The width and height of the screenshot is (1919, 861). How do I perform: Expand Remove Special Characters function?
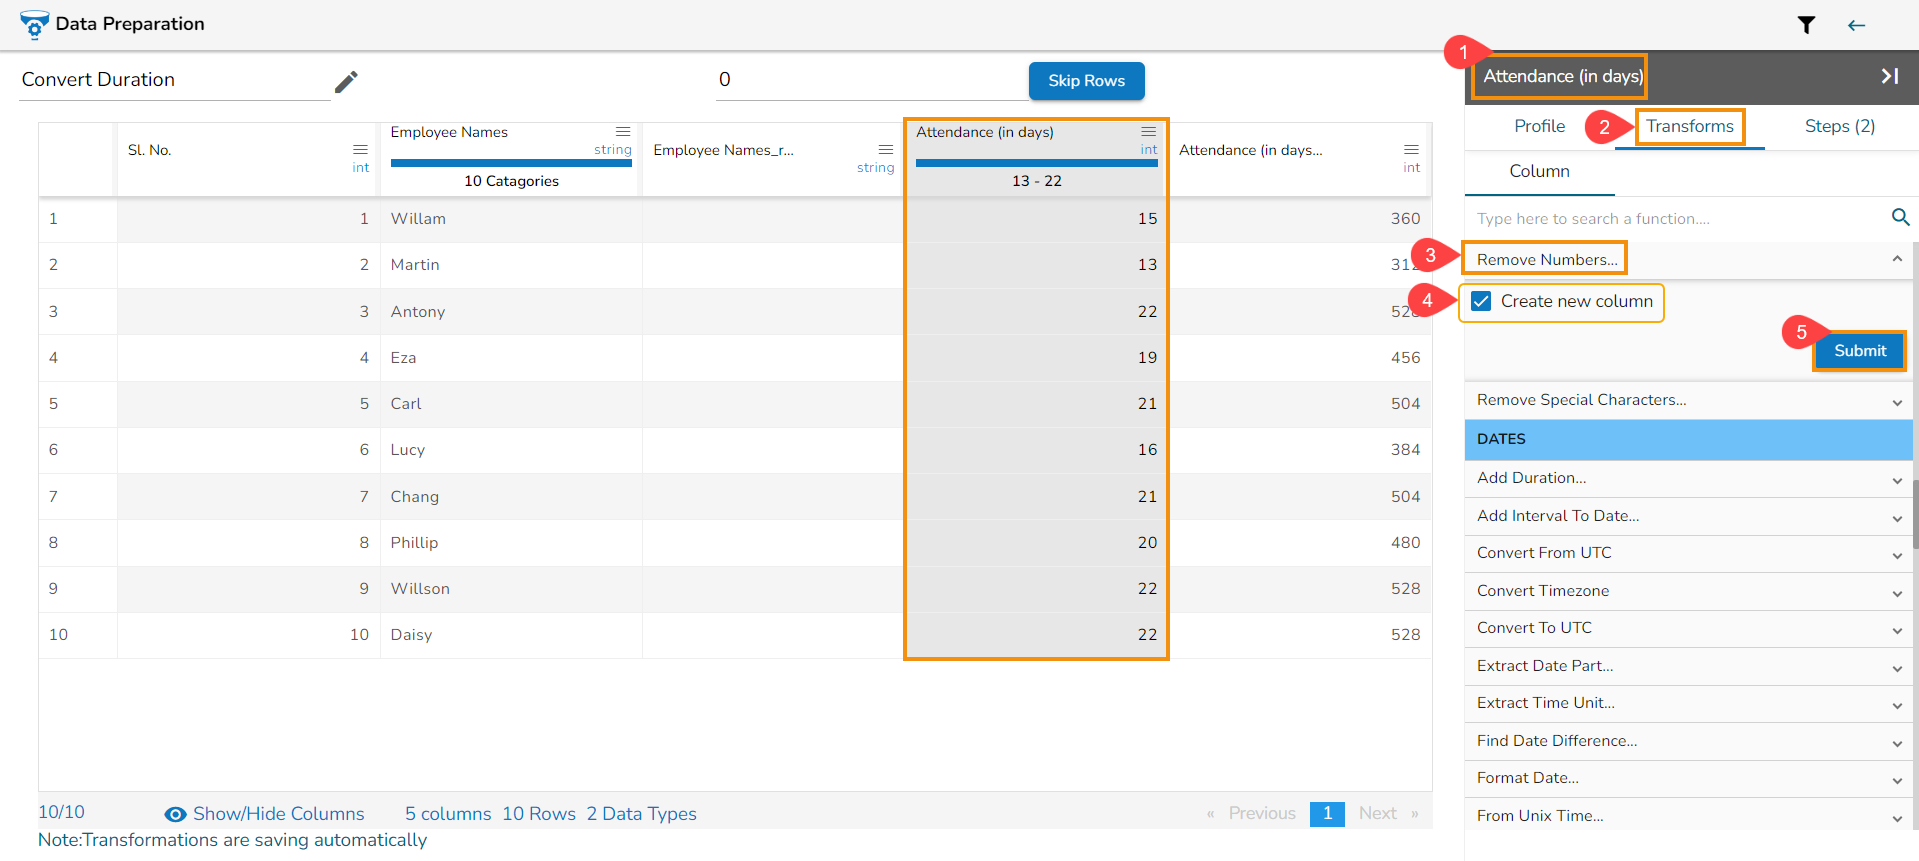[x=1896, y=401]
